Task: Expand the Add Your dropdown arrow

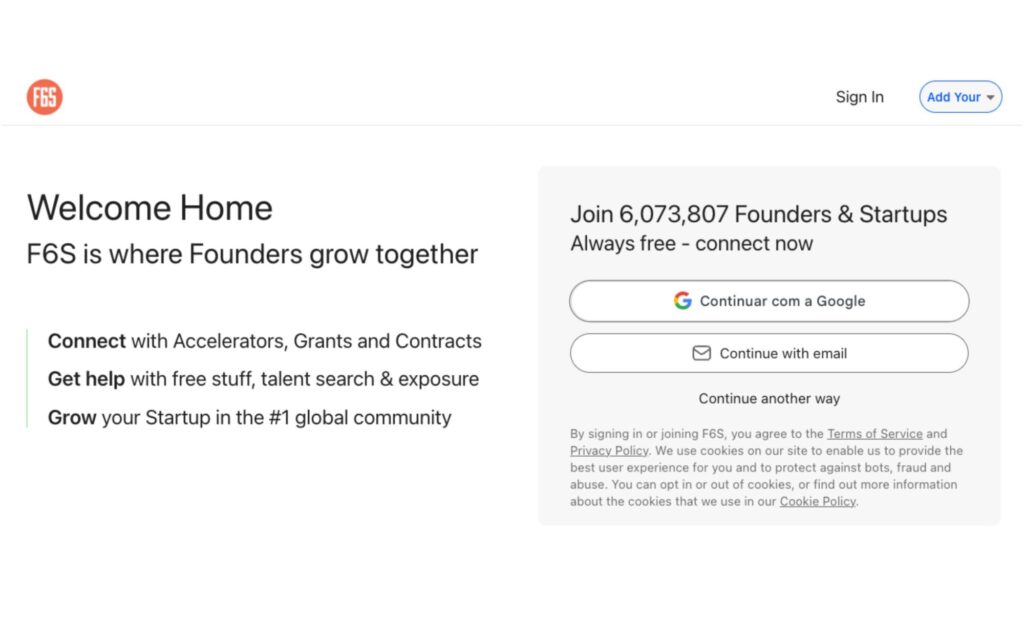Action: click(x=991, y=98)
